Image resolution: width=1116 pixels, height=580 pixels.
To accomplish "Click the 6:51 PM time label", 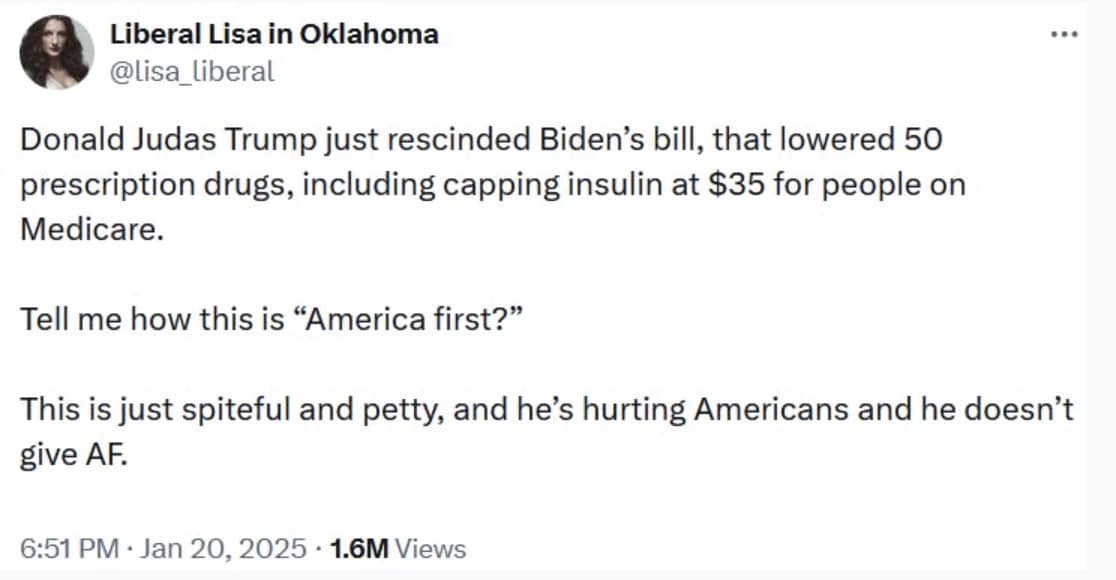I will click(x=68, y=548).
